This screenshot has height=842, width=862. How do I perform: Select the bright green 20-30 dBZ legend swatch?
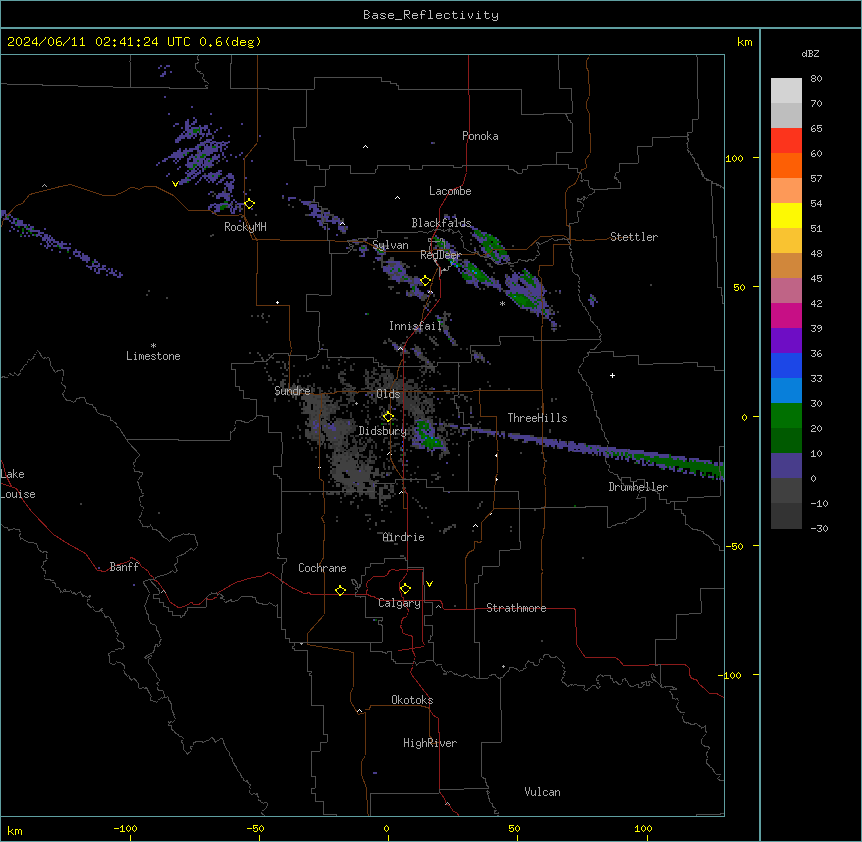[x=786, y=416]
